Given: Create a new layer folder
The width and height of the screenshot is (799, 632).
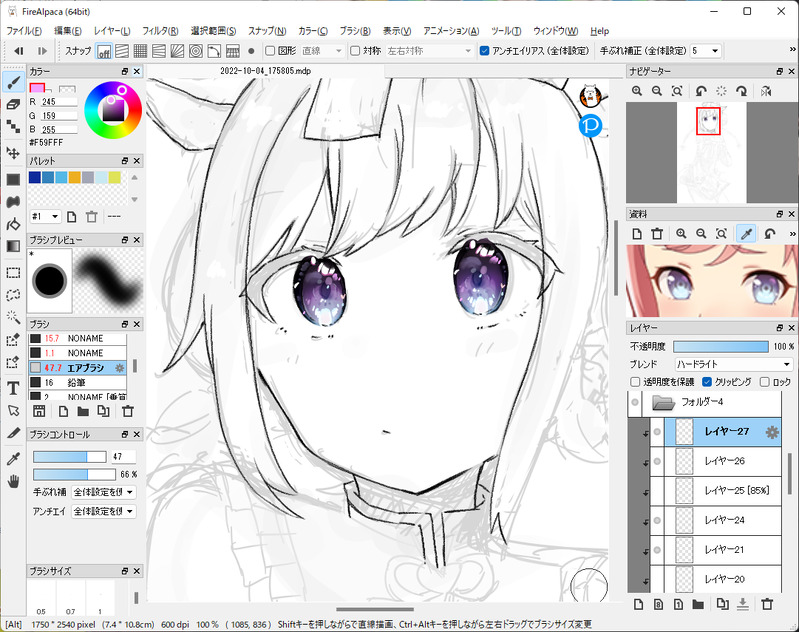Looking at the screenshot, I should [x=698, y=605].
